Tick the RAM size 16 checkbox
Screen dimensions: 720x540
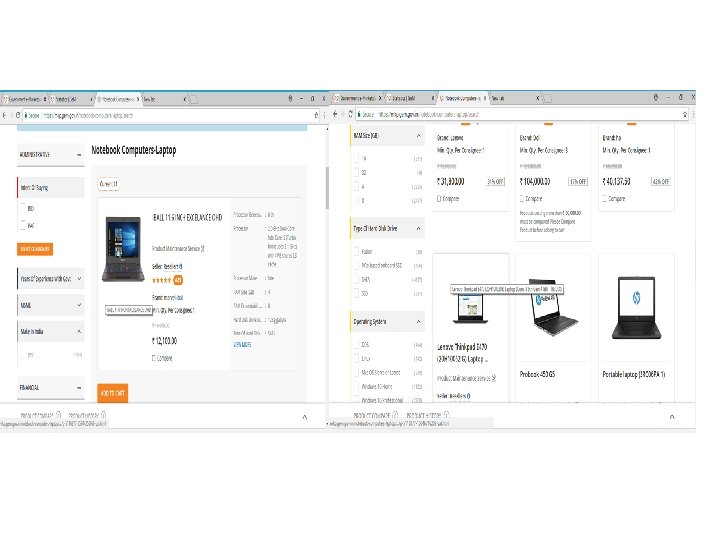[x=356, y=158]
